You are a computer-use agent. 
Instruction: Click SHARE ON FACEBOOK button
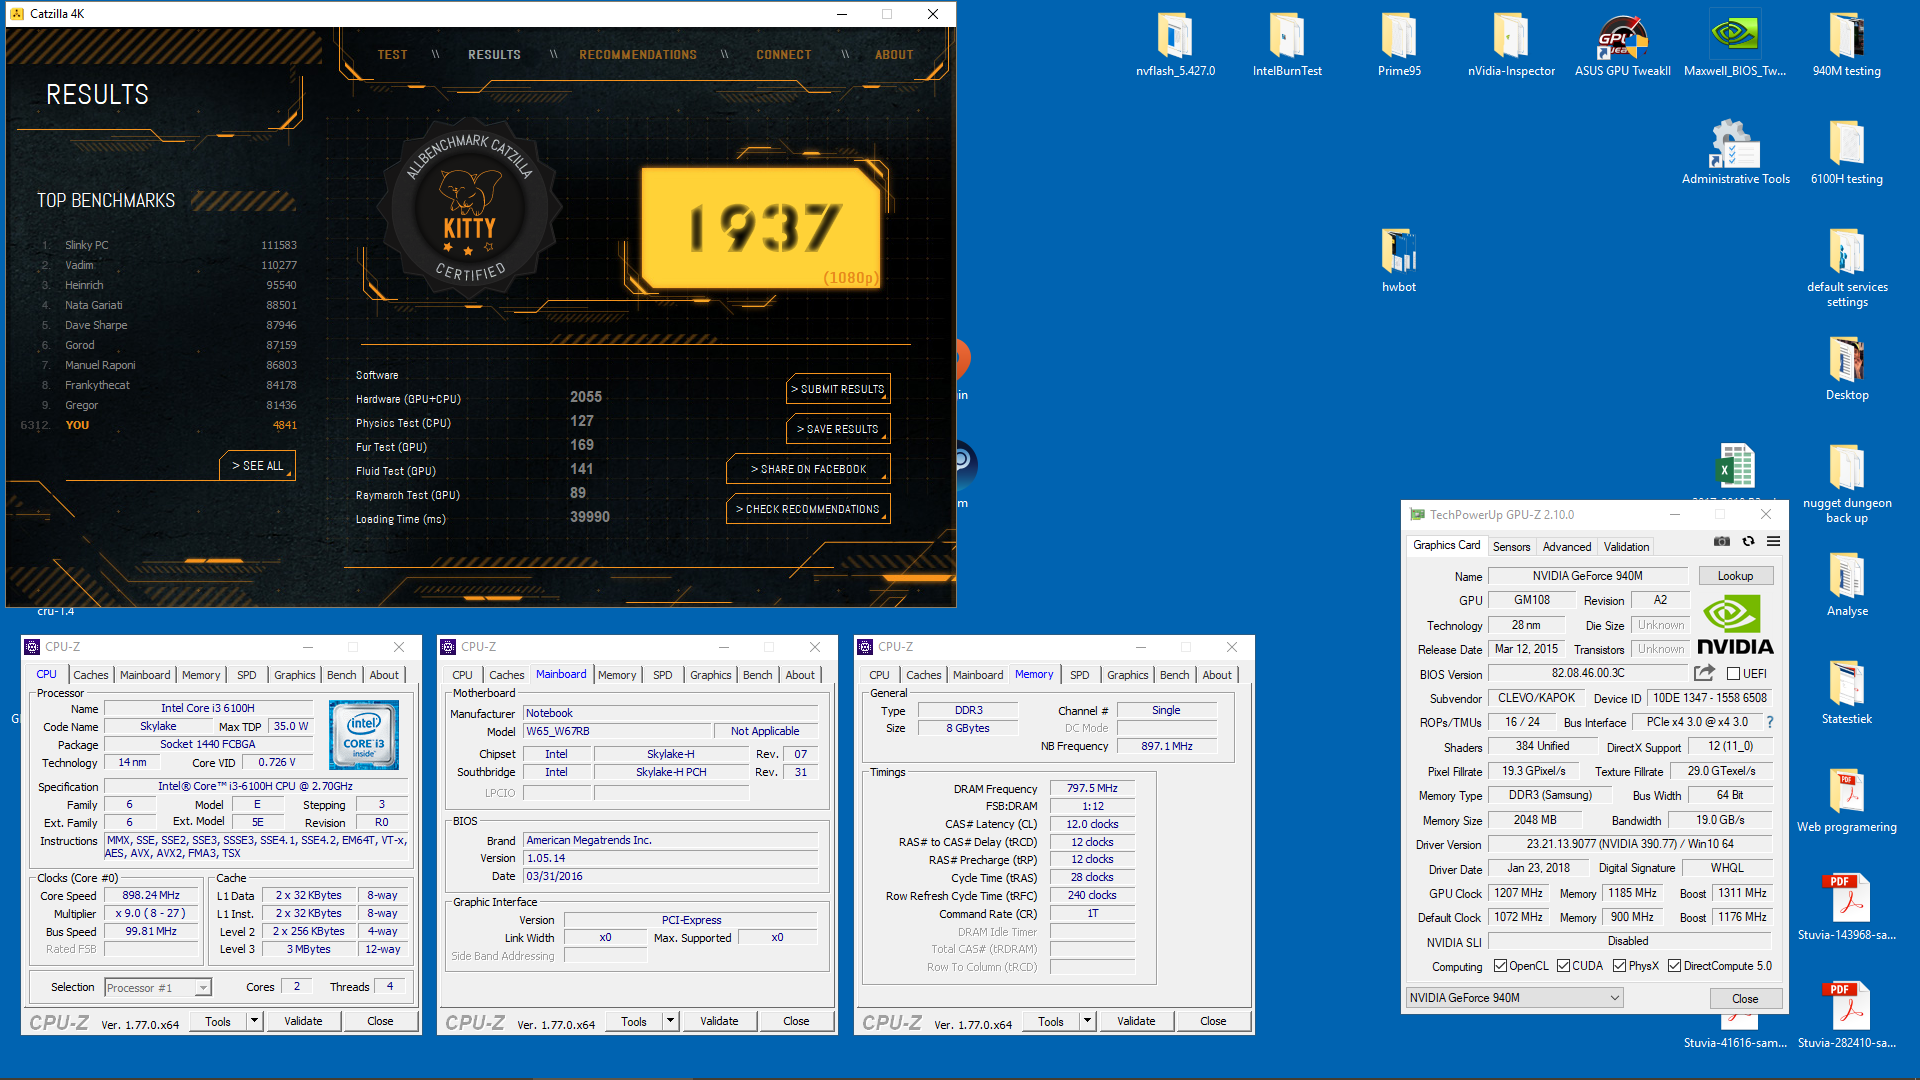coord(808,469)
